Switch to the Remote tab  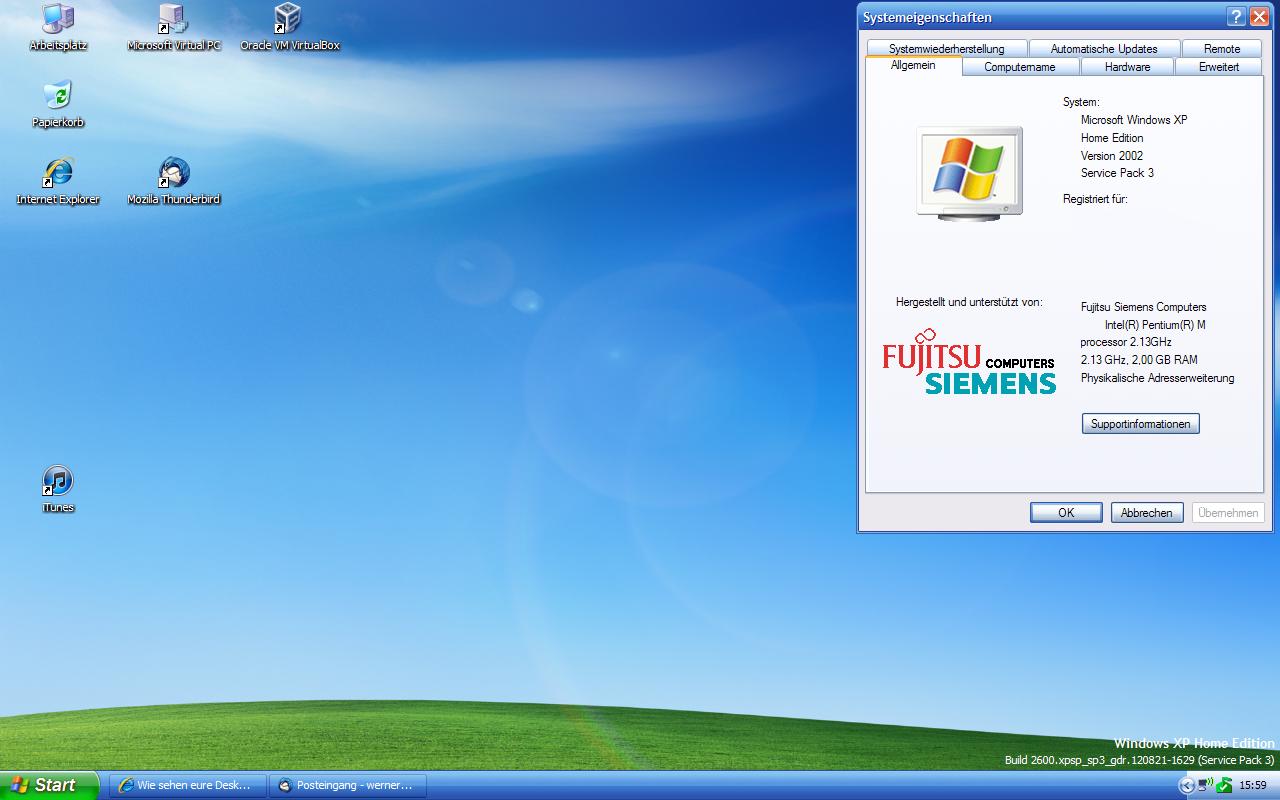click(x=1221, y=49)
